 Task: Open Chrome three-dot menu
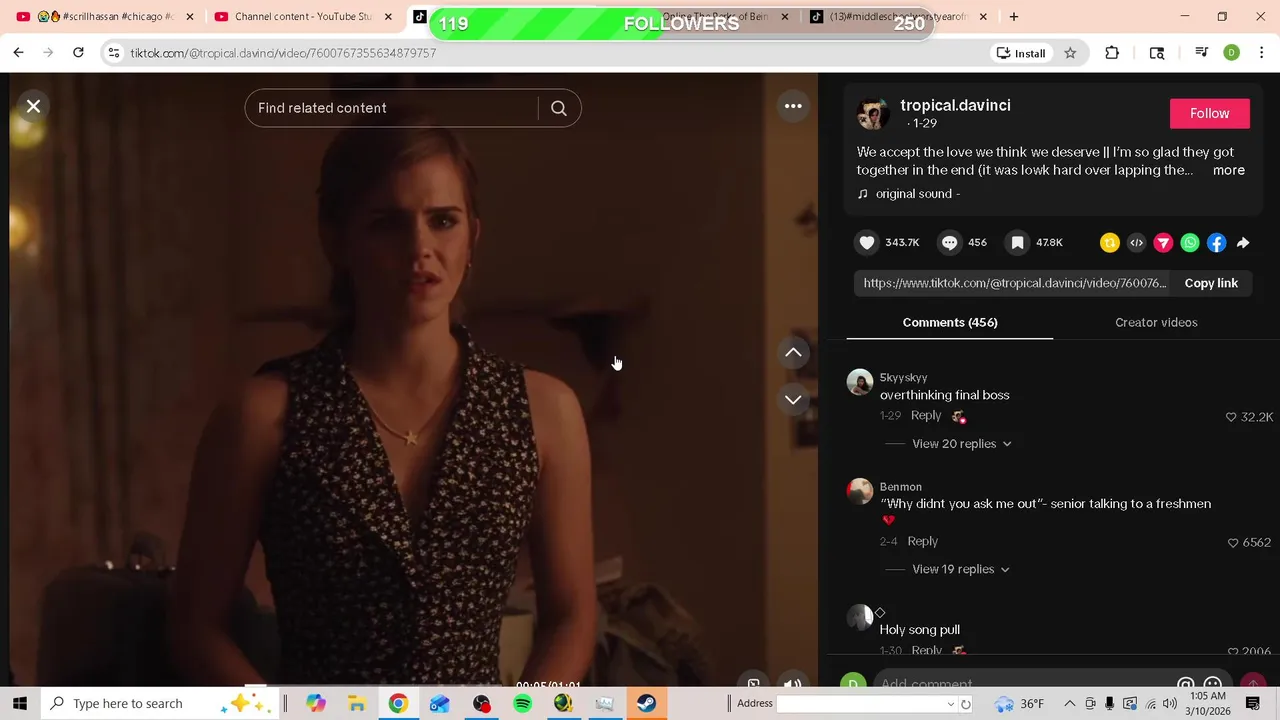click(1262, 53)
